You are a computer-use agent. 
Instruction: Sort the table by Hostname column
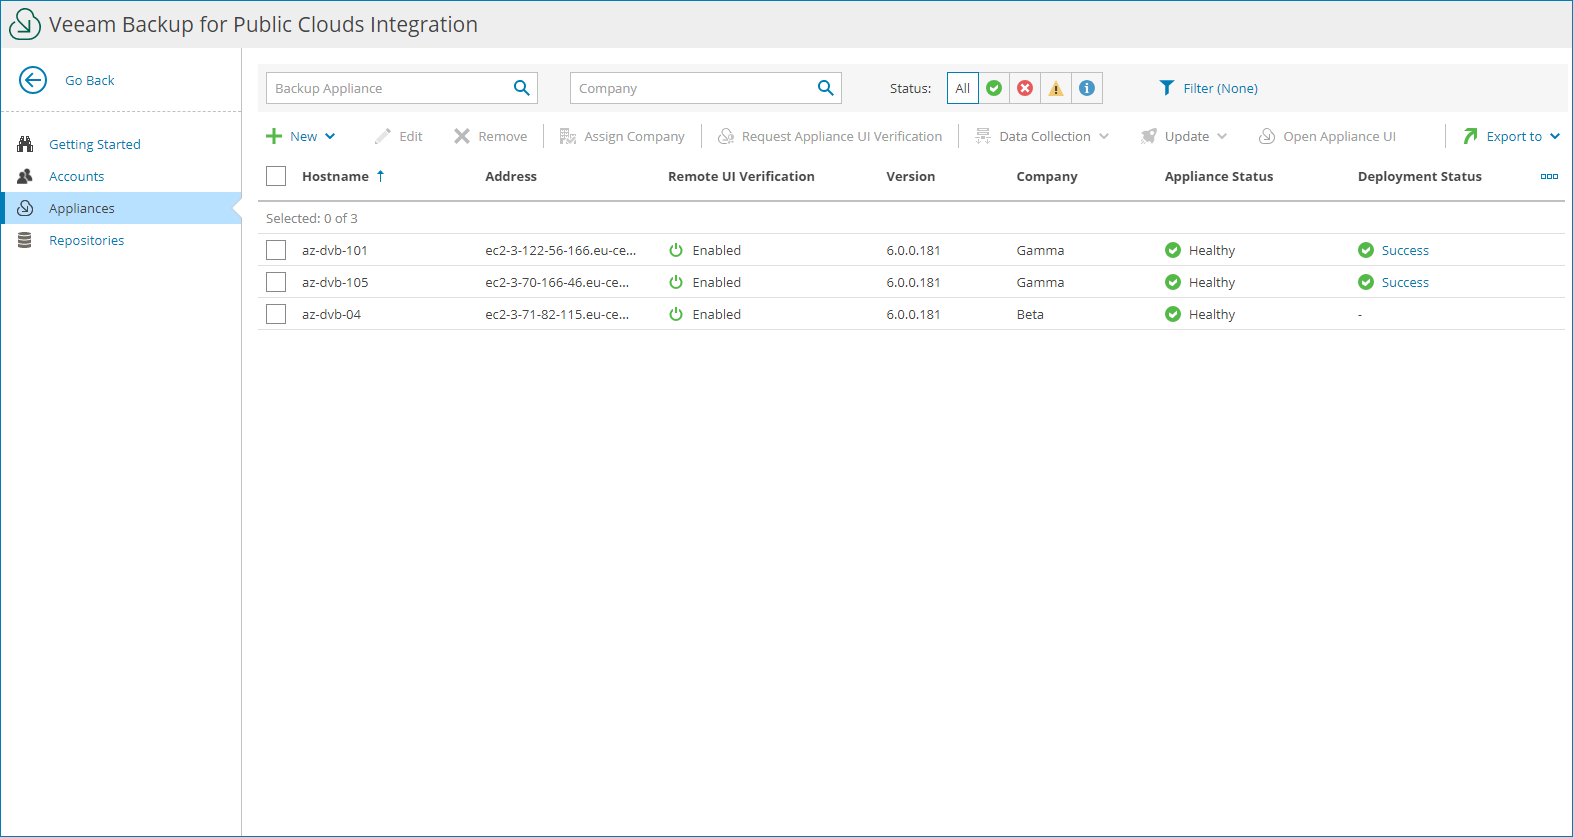pyautogui.click(x=336, y=176)
